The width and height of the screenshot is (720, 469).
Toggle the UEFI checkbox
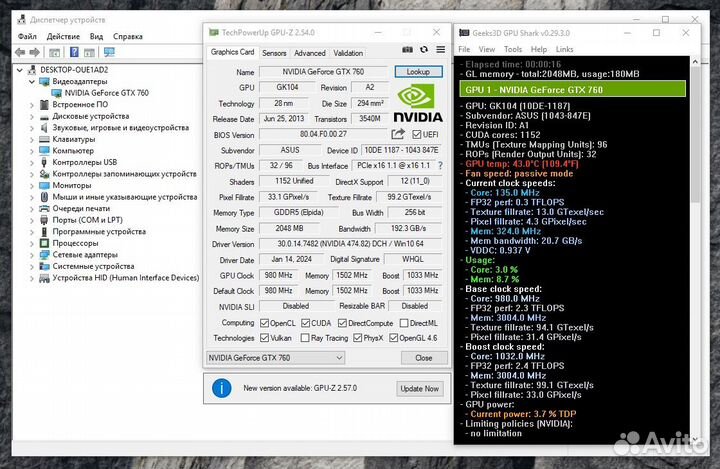pos(416,134)
